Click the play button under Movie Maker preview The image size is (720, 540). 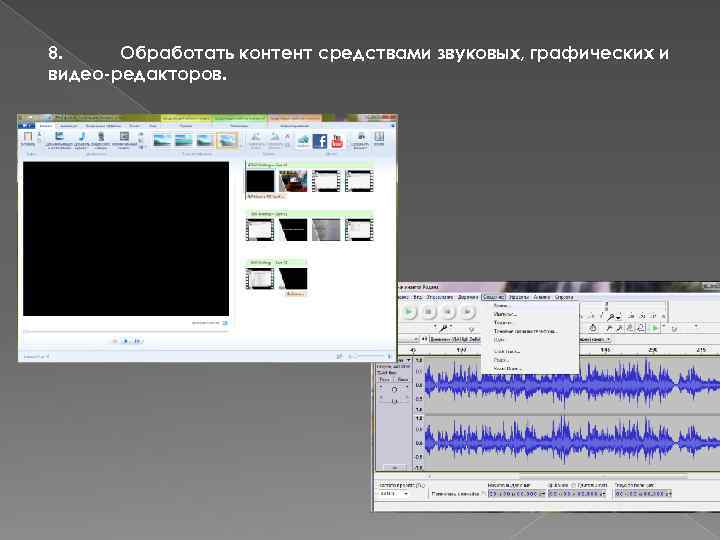tap(125, 341)
